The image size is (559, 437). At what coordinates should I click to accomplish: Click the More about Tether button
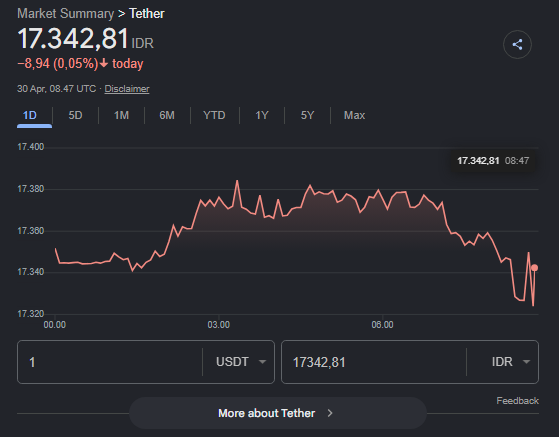pos(278,413)
